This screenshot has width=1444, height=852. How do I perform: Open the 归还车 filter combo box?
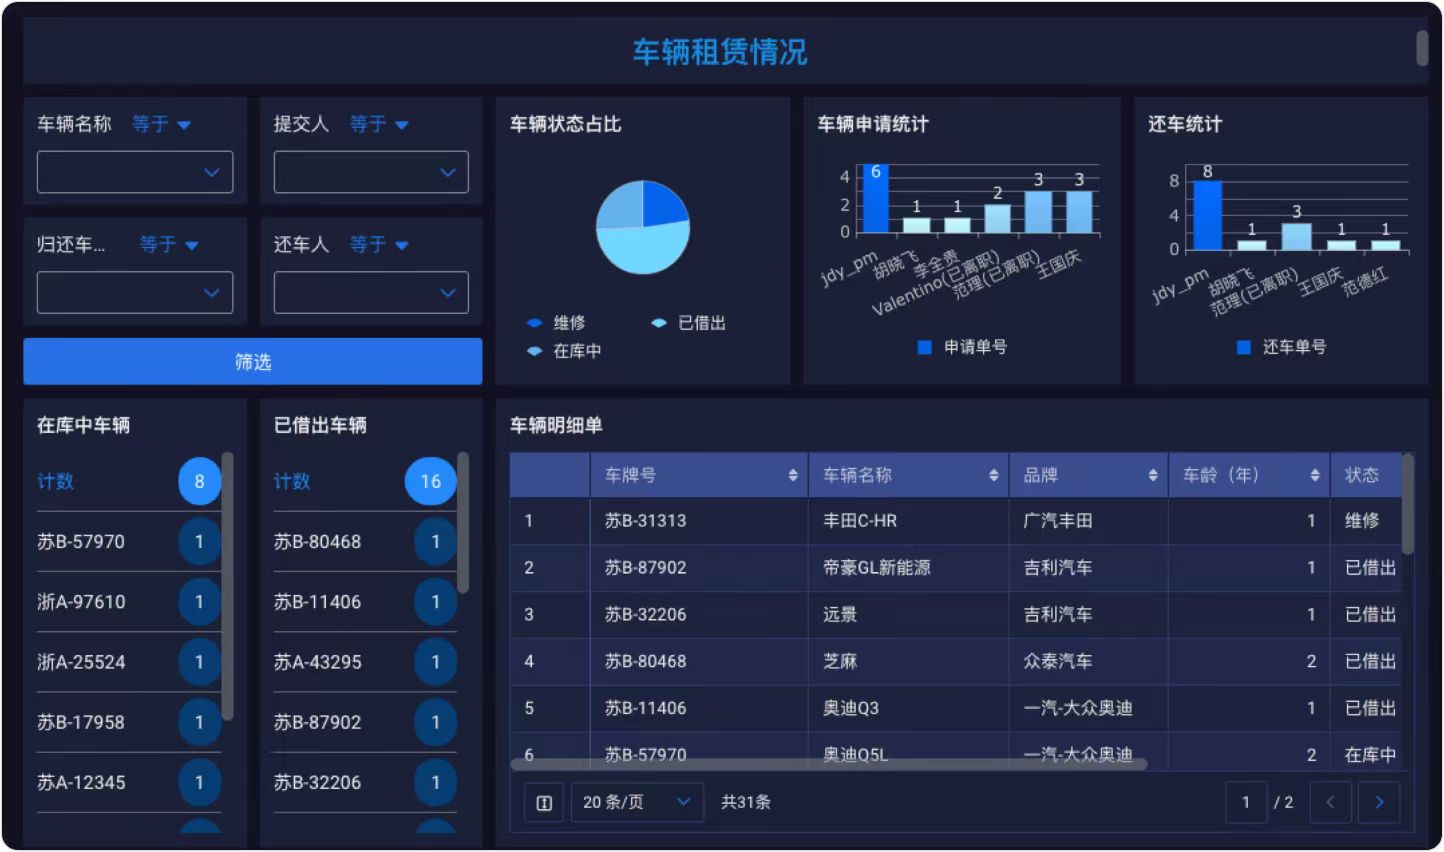[135, 293]
